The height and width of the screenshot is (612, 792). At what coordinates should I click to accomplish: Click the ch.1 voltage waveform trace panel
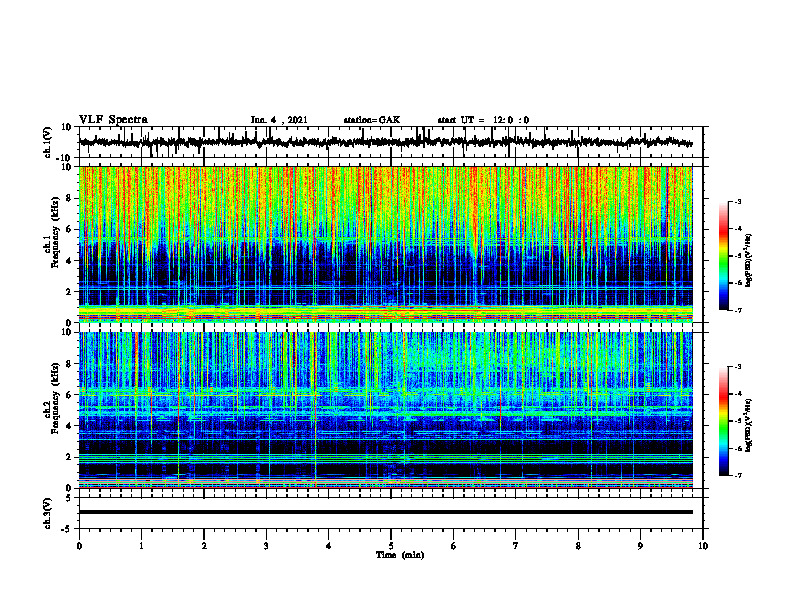(391, 142)
